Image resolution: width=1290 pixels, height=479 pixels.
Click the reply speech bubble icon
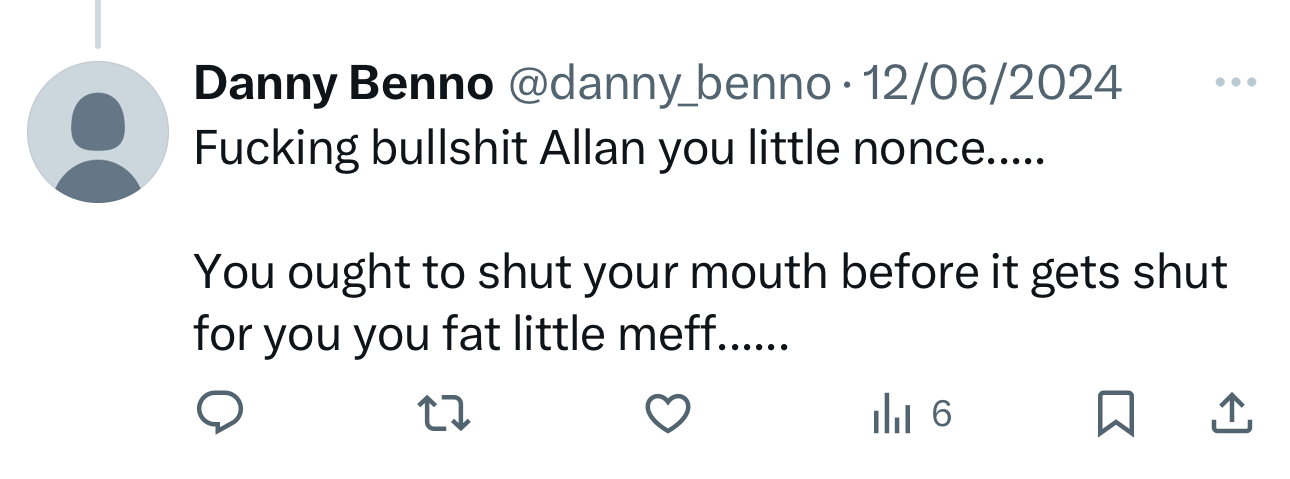(218, 413)
